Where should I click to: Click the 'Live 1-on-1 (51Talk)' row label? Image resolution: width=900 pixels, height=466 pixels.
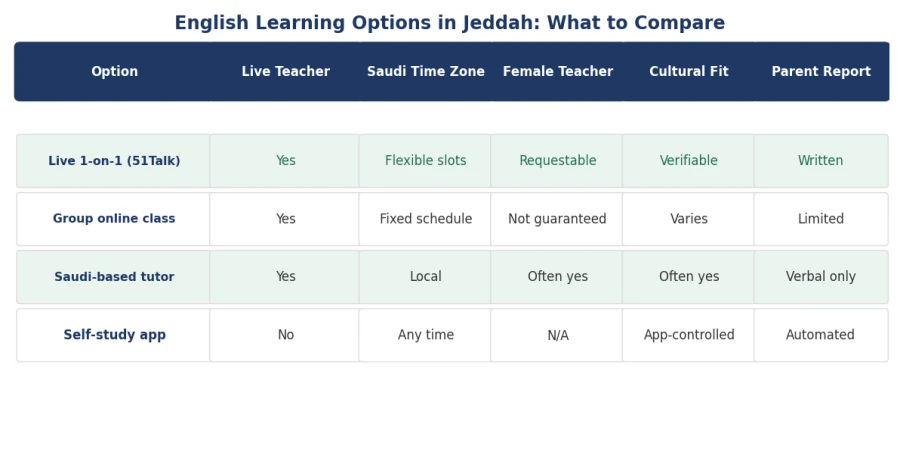point(114,161)
